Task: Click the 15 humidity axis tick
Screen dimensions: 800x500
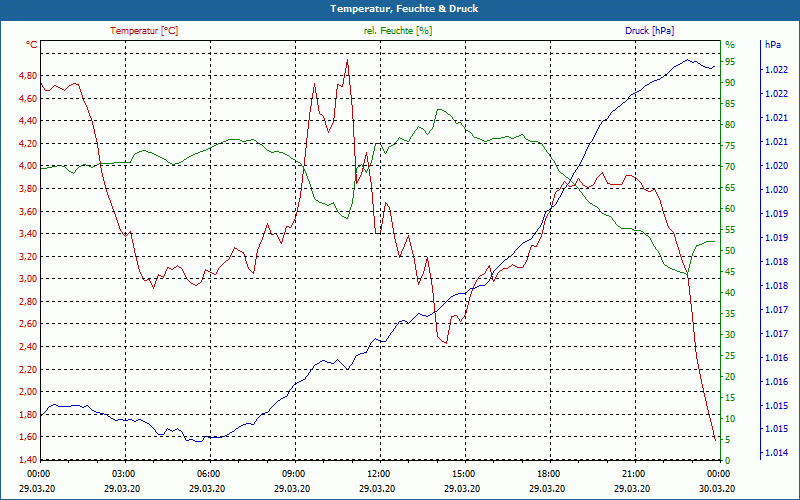Action: [730, 397]
